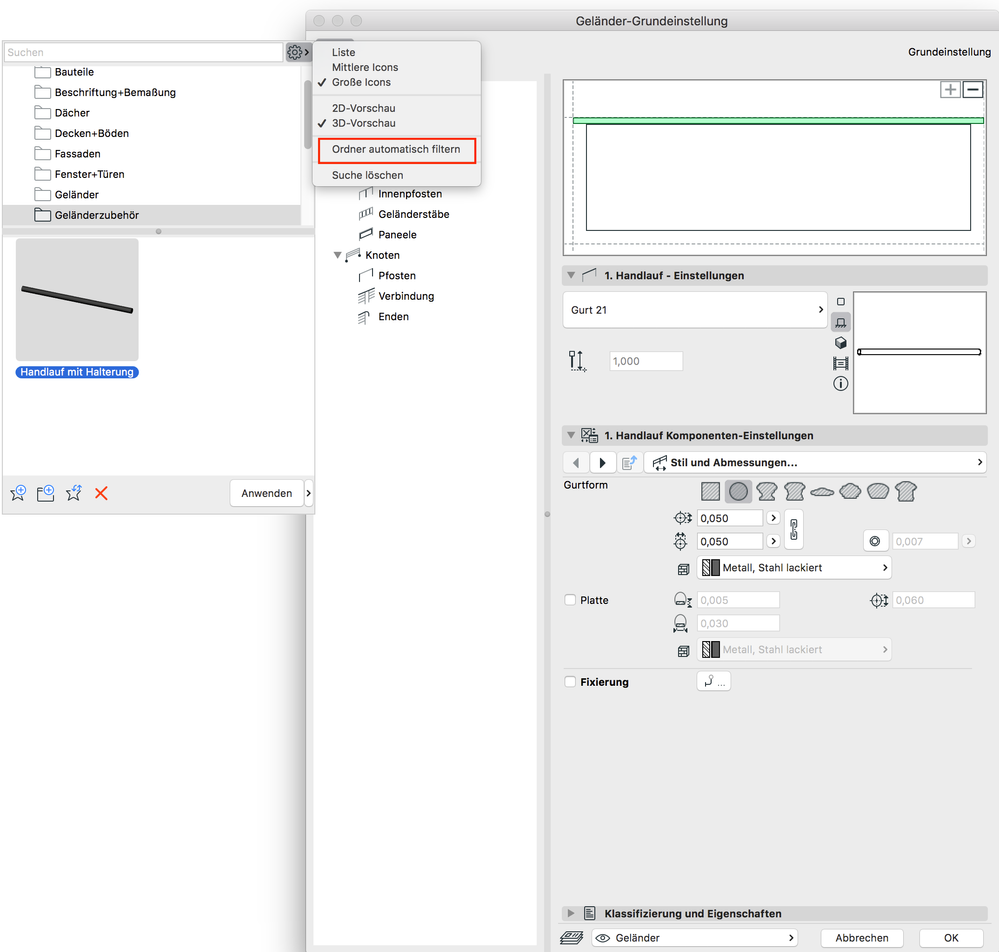Open the gear settings menu beside the search field
The image size is (999, 952).
298,52
